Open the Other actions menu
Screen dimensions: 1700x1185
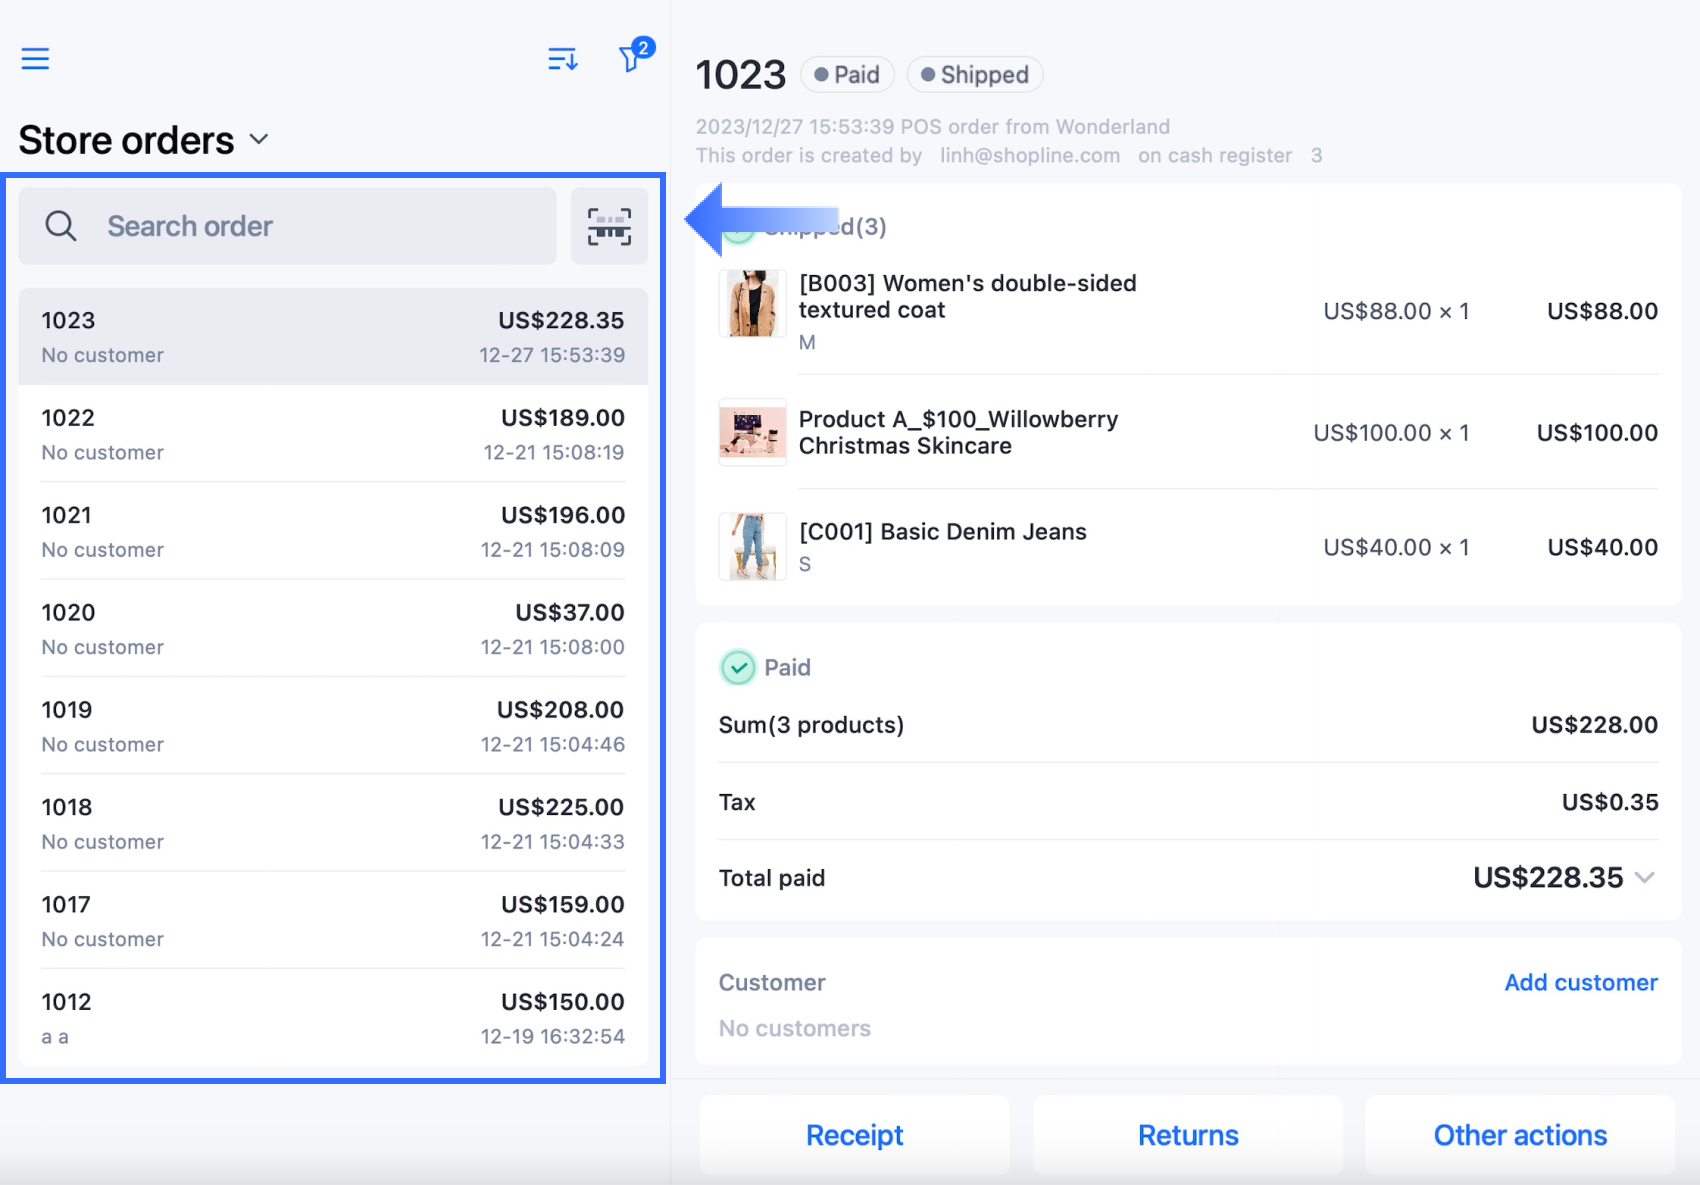pos(1520,1135)
